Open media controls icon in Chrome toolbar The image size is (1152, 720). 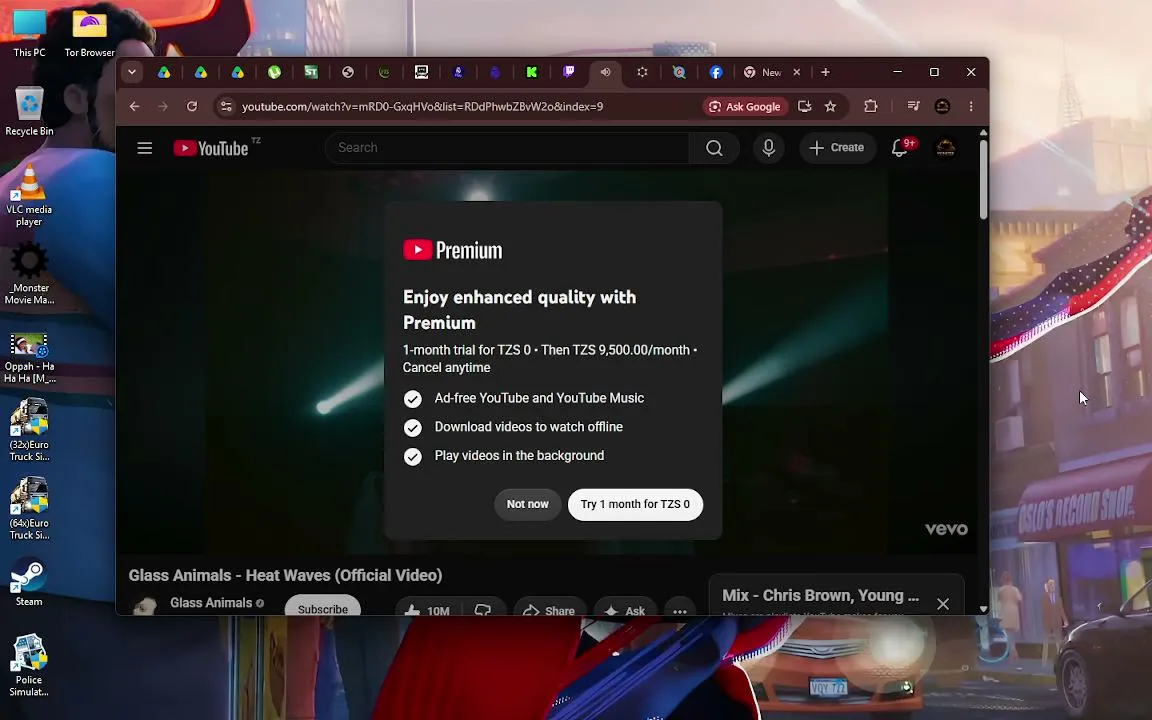click(x=913, y=107)
